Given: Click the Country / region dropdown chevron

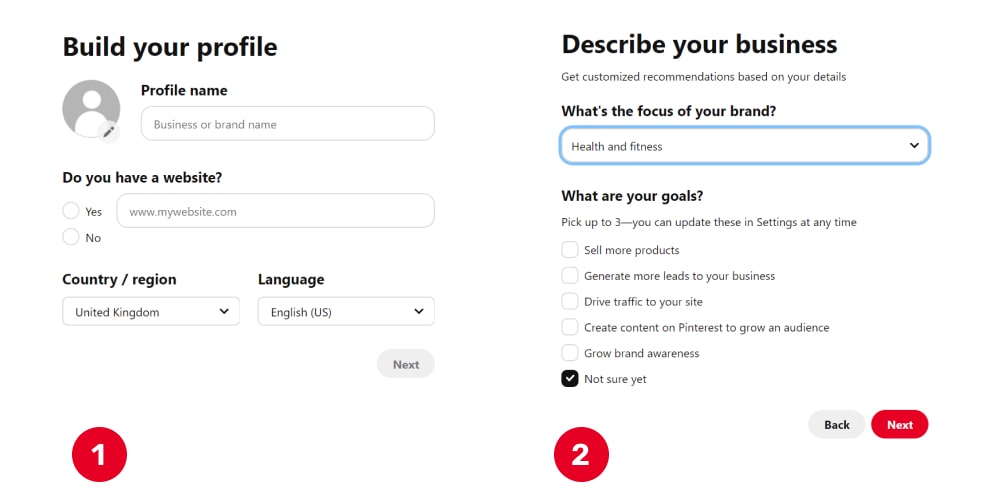Looking at the screenshot, I should click(224, 311).
